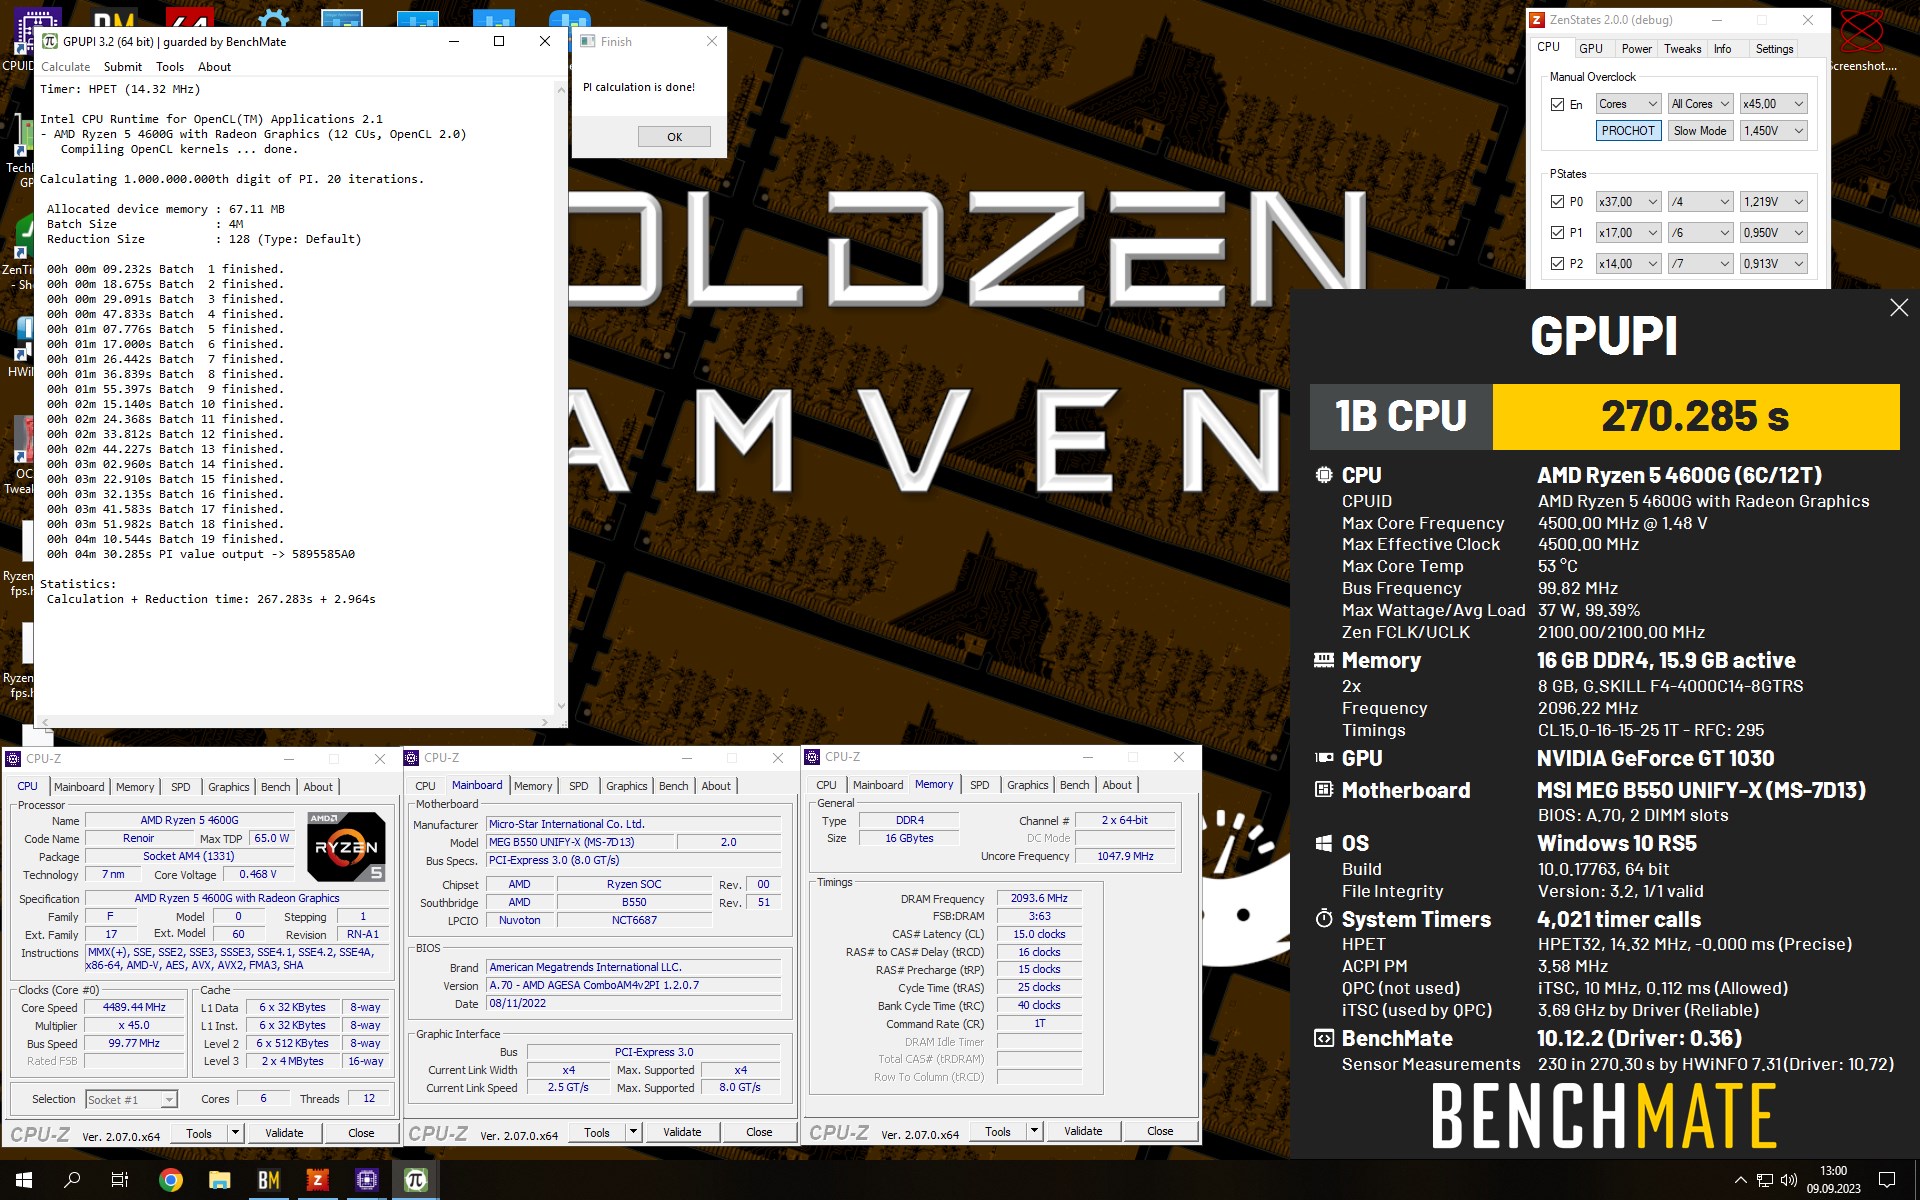
Task: Open the P0 /4 divider dropdown
Action: click(1700, 202)
